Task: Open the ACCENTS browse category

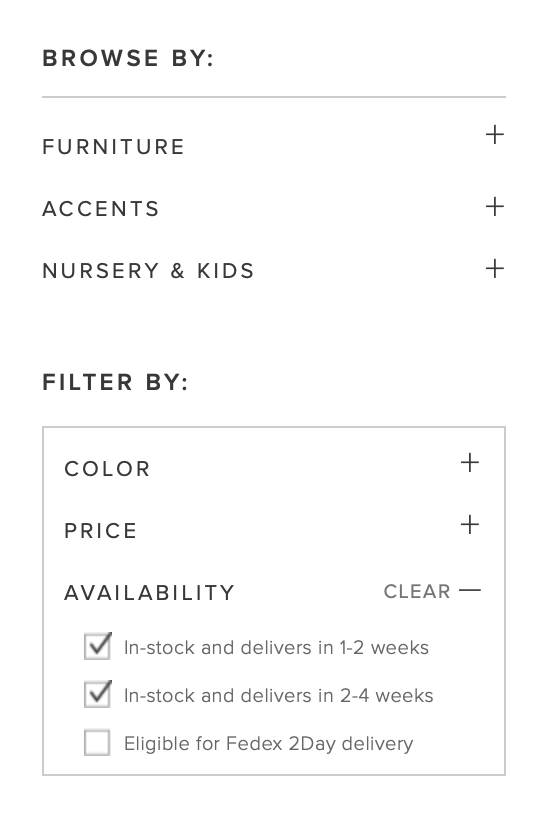Action: click(101, 209)
